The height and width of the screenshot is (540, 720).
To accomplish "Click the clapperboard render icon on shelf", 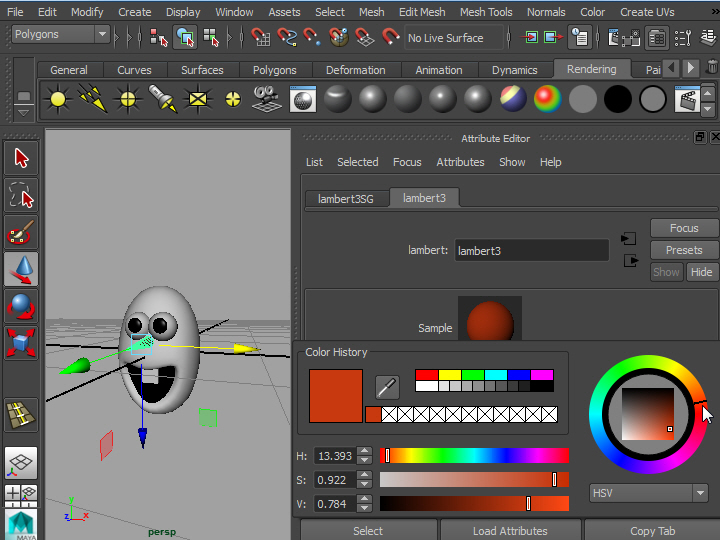I will [687, 99].
